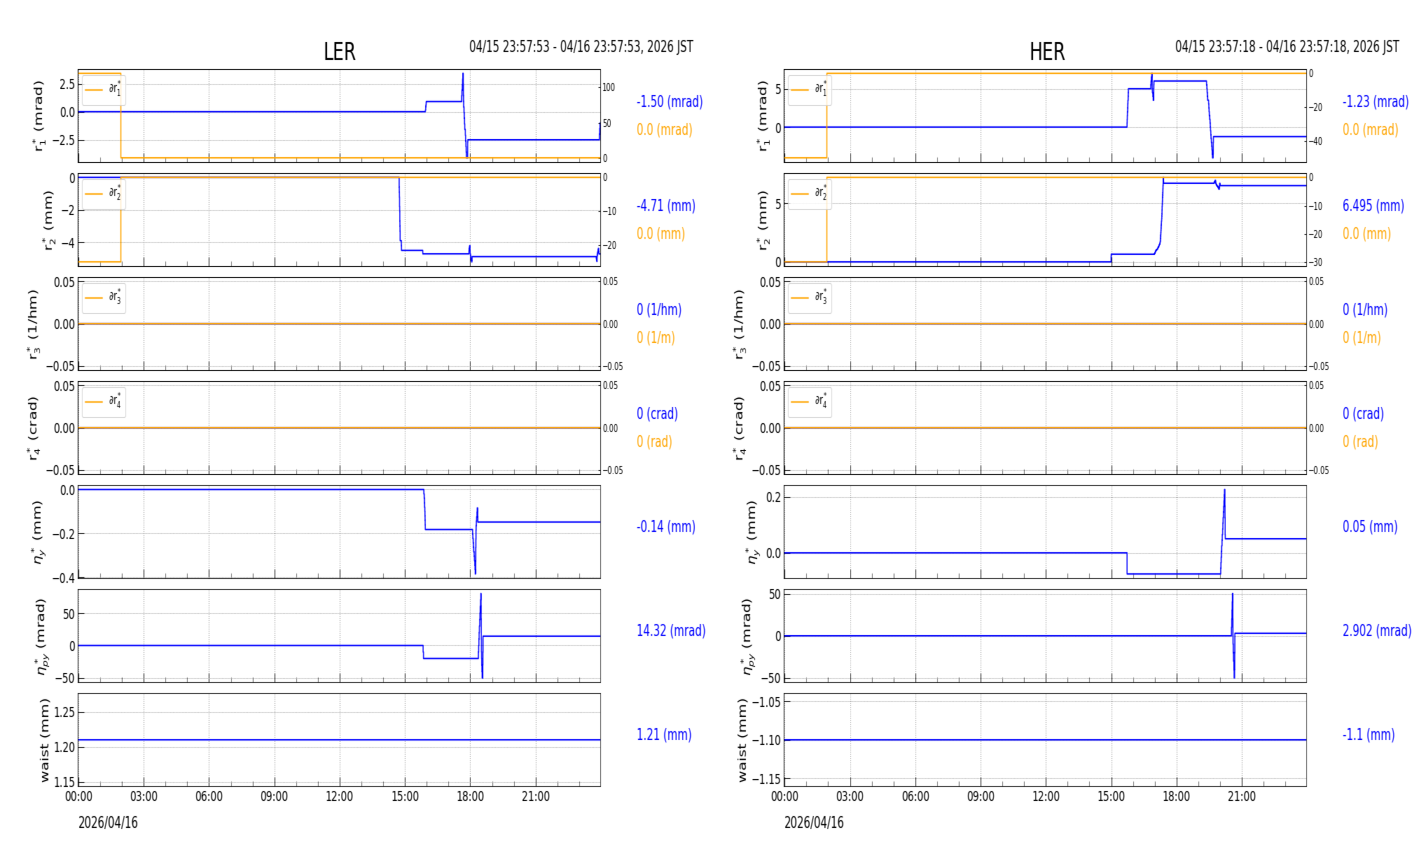
Task: Click the 2026/04/16 date under LER
Action: (108, 823)
